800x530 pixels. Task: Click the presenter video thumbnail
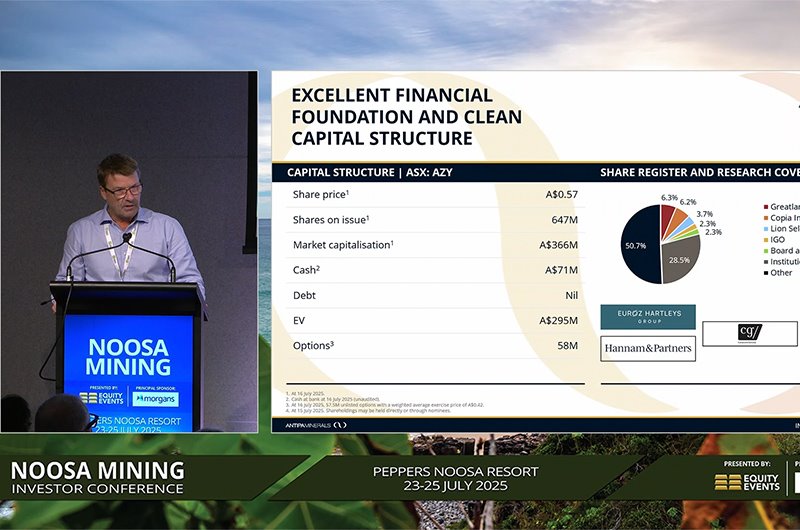pos(129,251)
